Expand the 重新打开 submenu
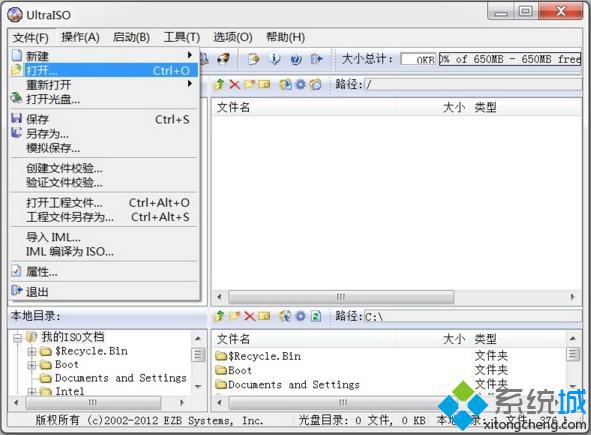Image resolution: width=591 pixels, height=435 pixels. tap(104, 85)
